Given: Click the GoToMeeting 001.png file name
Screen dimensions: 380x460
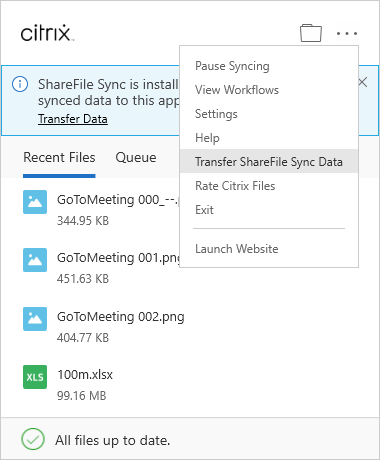Looking at the screenshot, I should (x=119, y=258).
